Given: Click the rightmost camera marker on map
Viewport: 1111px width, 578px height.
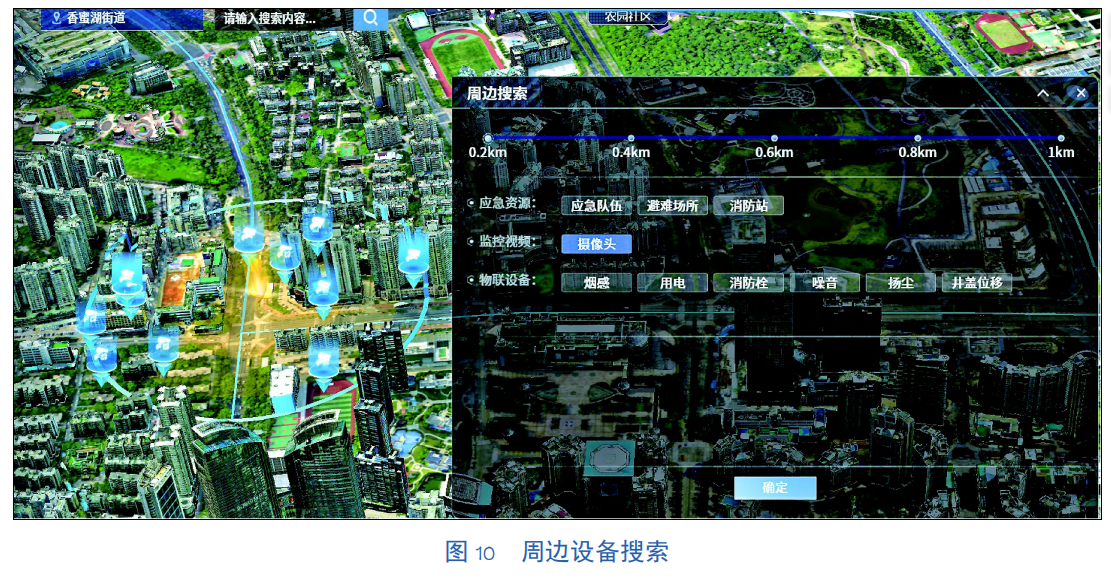Looking at the screenshot, I should 412,252.
